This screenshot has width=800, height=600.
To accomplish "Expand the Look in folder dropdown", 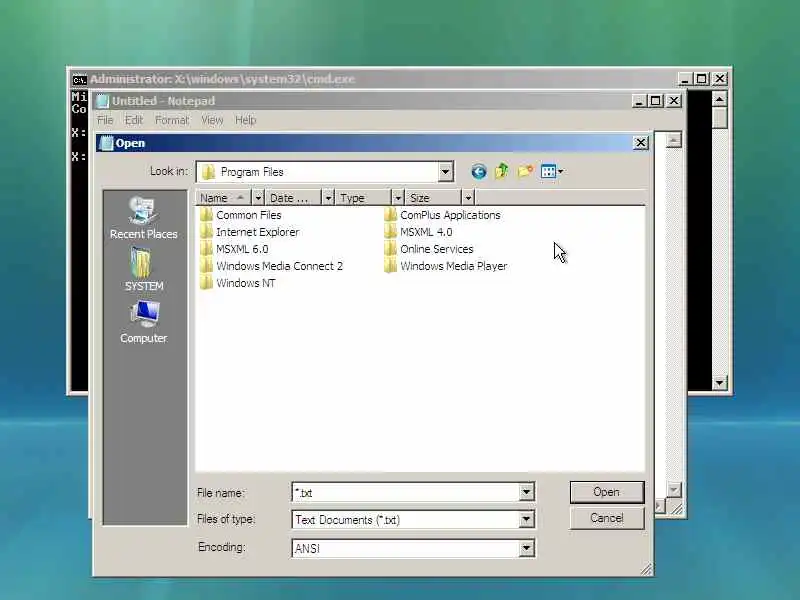I will point(445,172).
